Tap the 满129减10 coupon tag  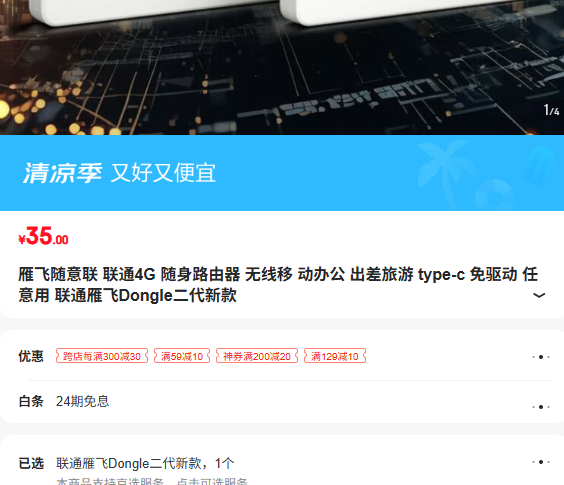335,356
